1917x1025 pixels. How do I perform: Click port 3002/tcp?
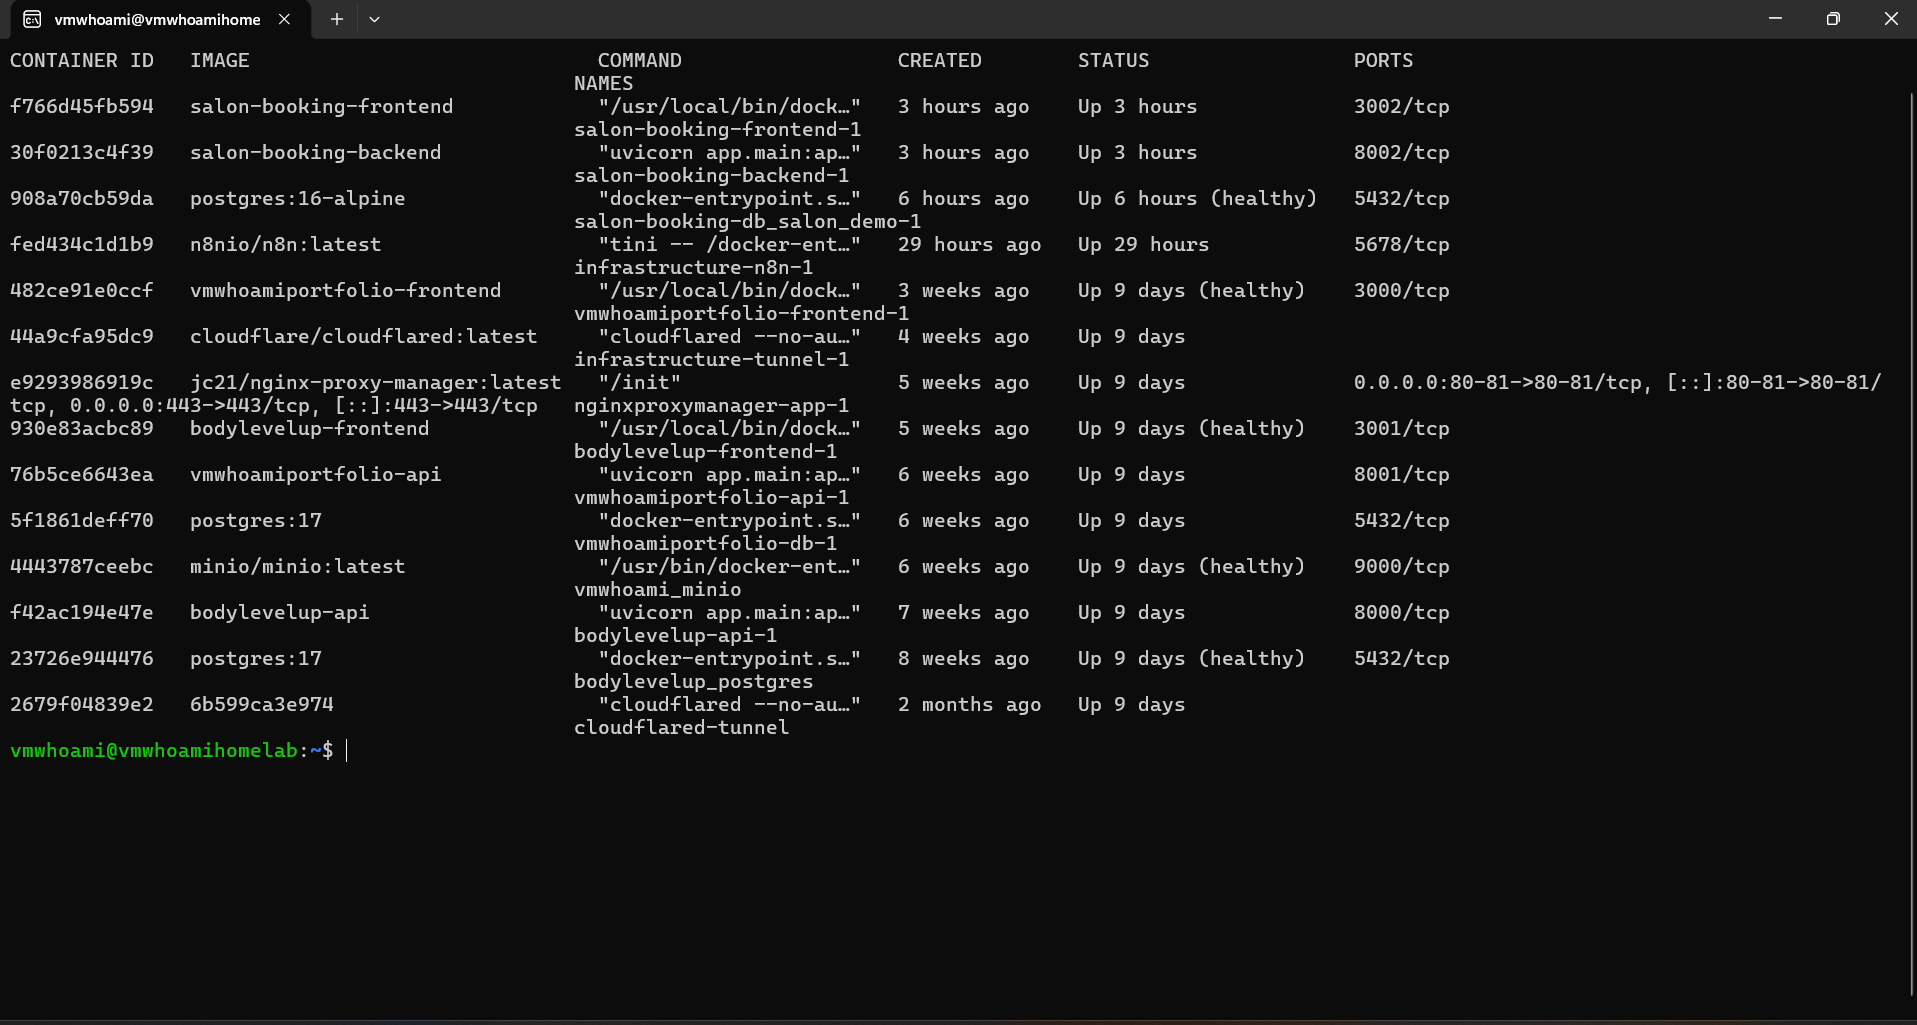pyautogui.click(x=1401, y=106)
